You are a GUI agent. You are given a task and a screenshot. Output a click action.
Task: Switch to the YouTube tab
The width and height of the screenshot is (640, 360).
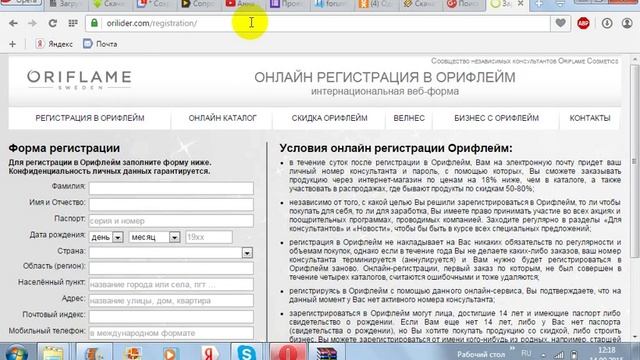[244, 4]
